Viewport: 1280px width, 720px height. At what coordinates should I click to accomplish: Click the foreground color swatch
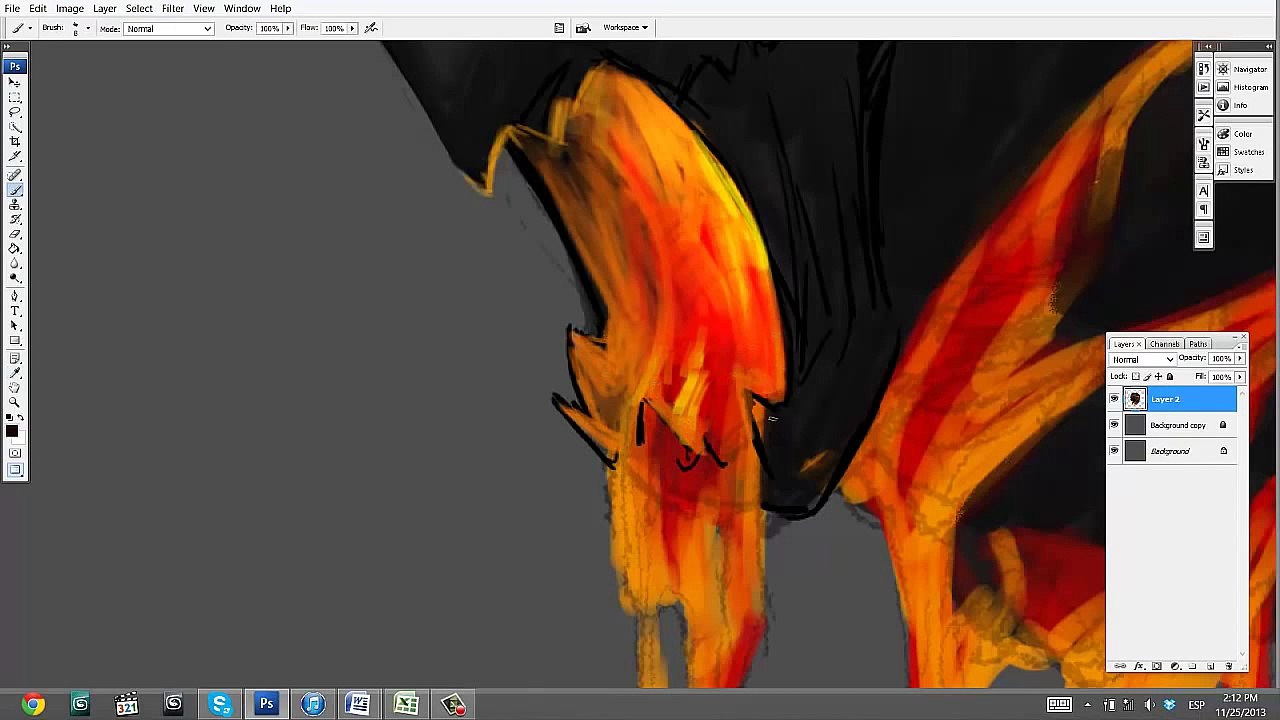coord(11,432)
